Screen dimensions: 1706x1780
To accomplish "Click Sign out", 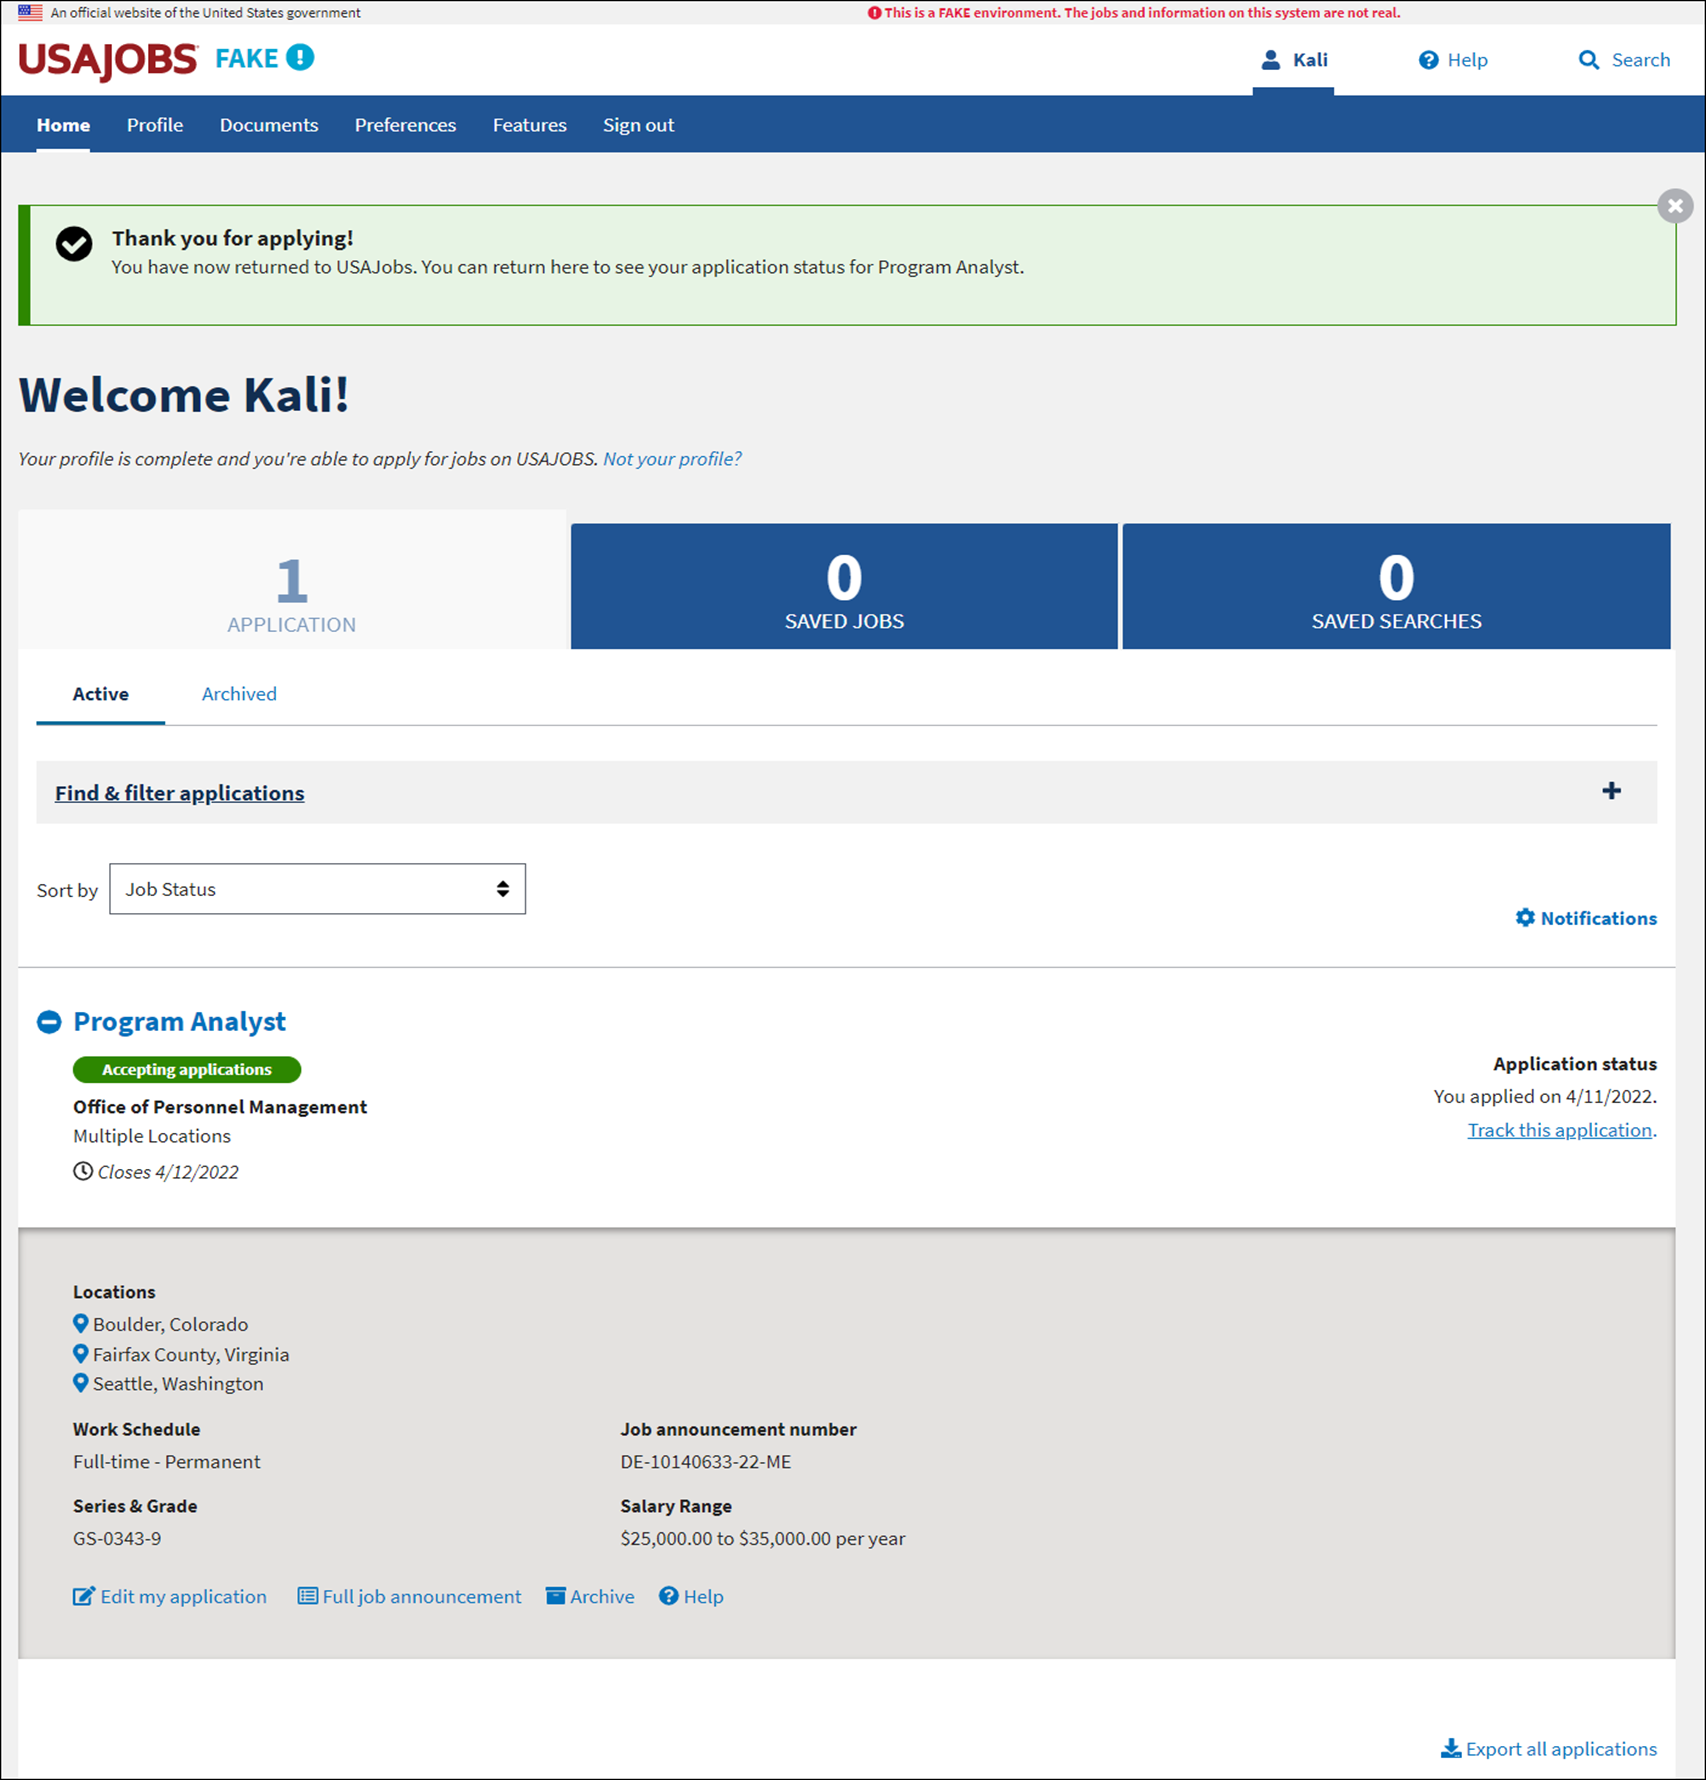I will (638, 125).
